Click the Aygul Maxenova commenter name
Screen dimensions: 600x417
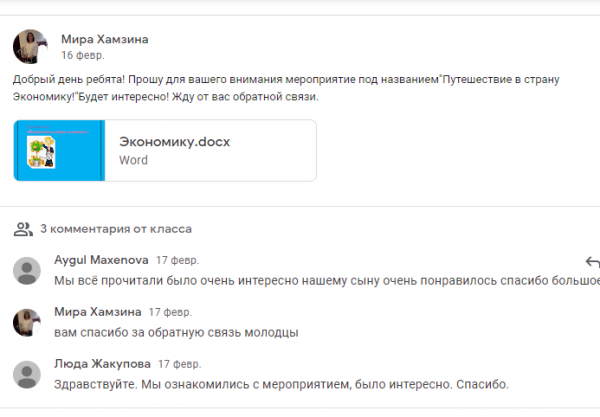pos(99,260)
